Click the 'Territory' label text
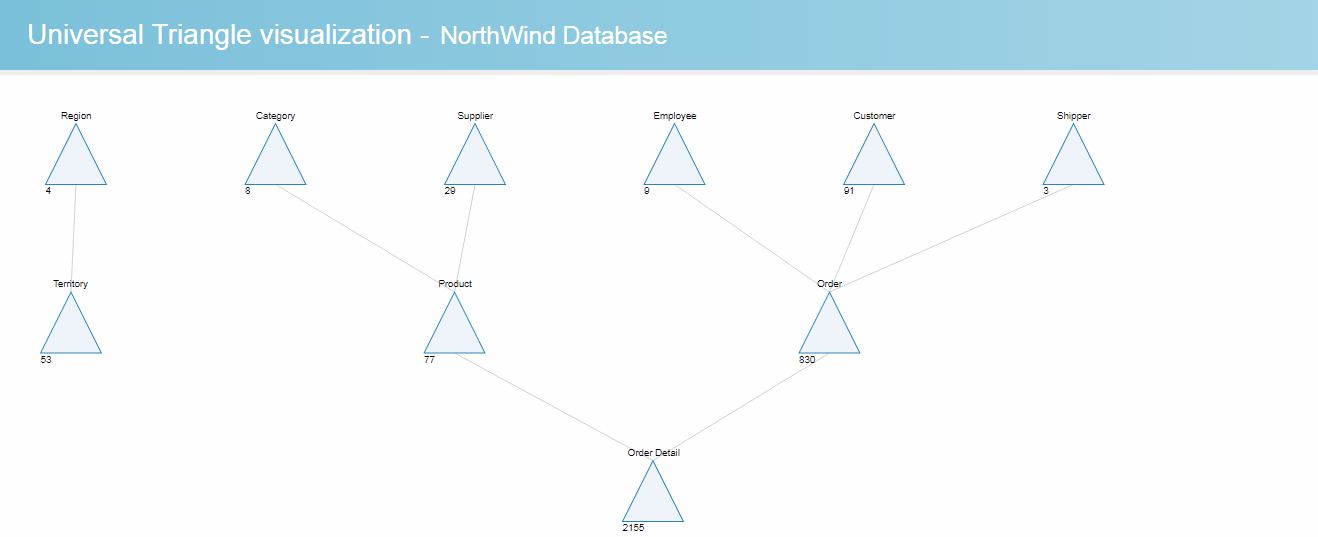The image size is (1318, 537). point(71,284)
